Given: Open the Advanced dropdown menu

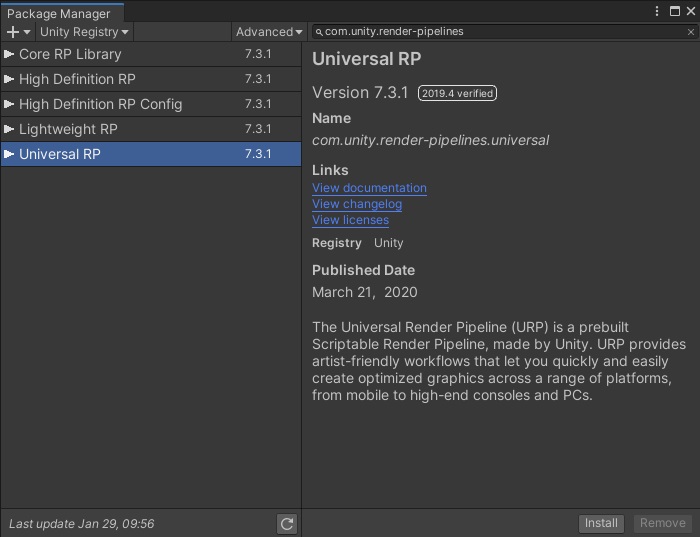Looking at the screenshot, I should tap(269, 32).
